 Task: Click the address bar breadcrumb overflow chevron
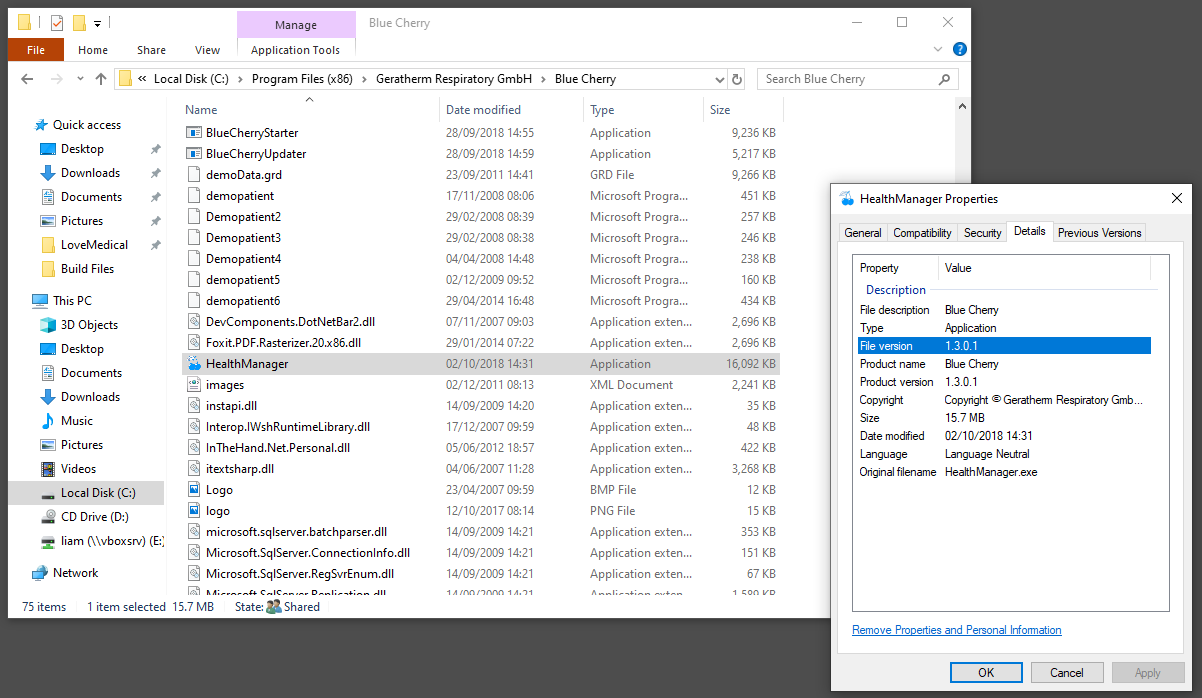click(x=144, y=79)
